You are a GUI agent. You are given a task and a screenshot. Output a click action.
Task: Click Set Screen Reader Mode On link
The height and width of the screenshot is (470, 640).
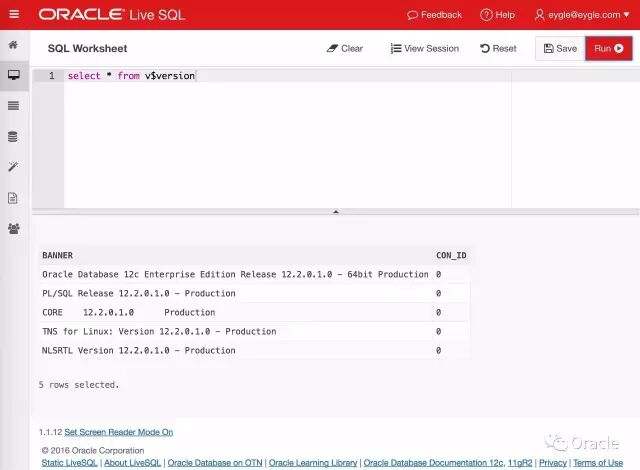[x=119, y=432]
